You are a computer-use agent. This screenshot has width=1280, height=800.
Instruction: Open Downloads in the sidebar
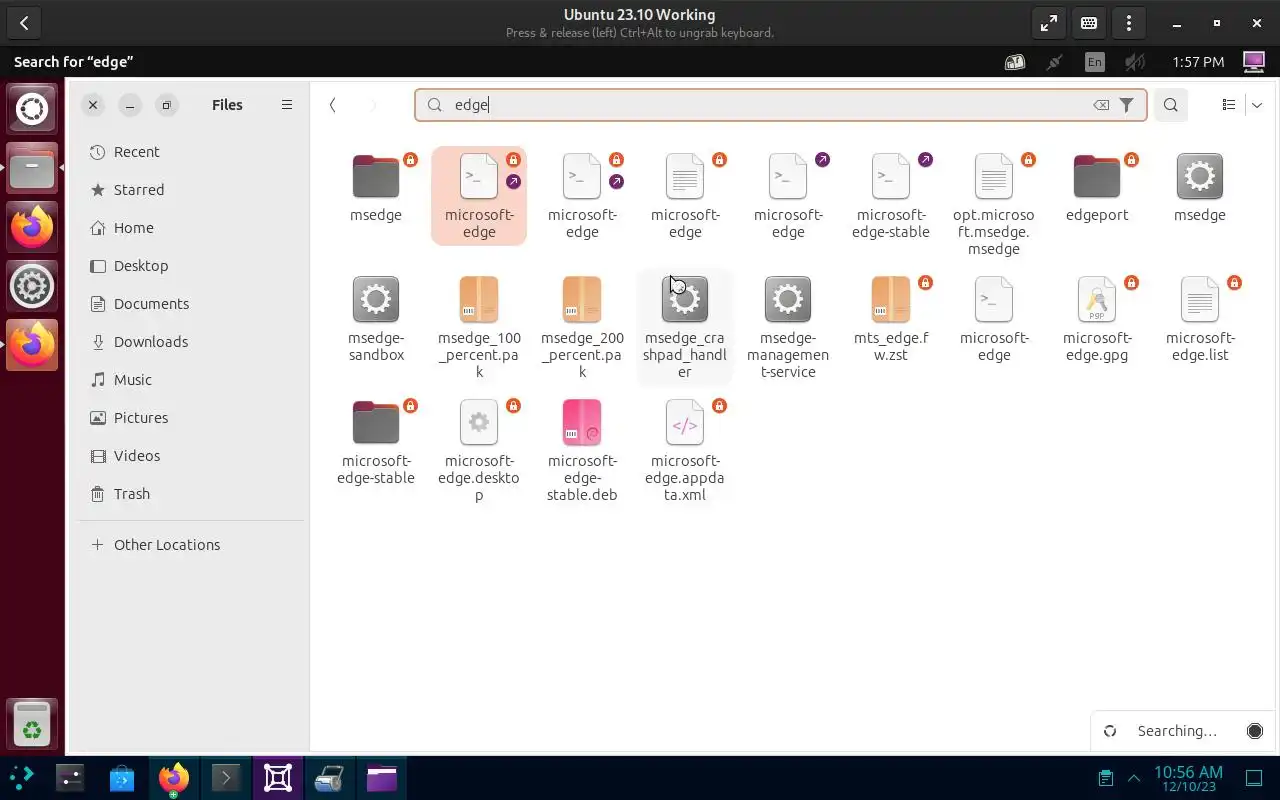coord(192,342)
